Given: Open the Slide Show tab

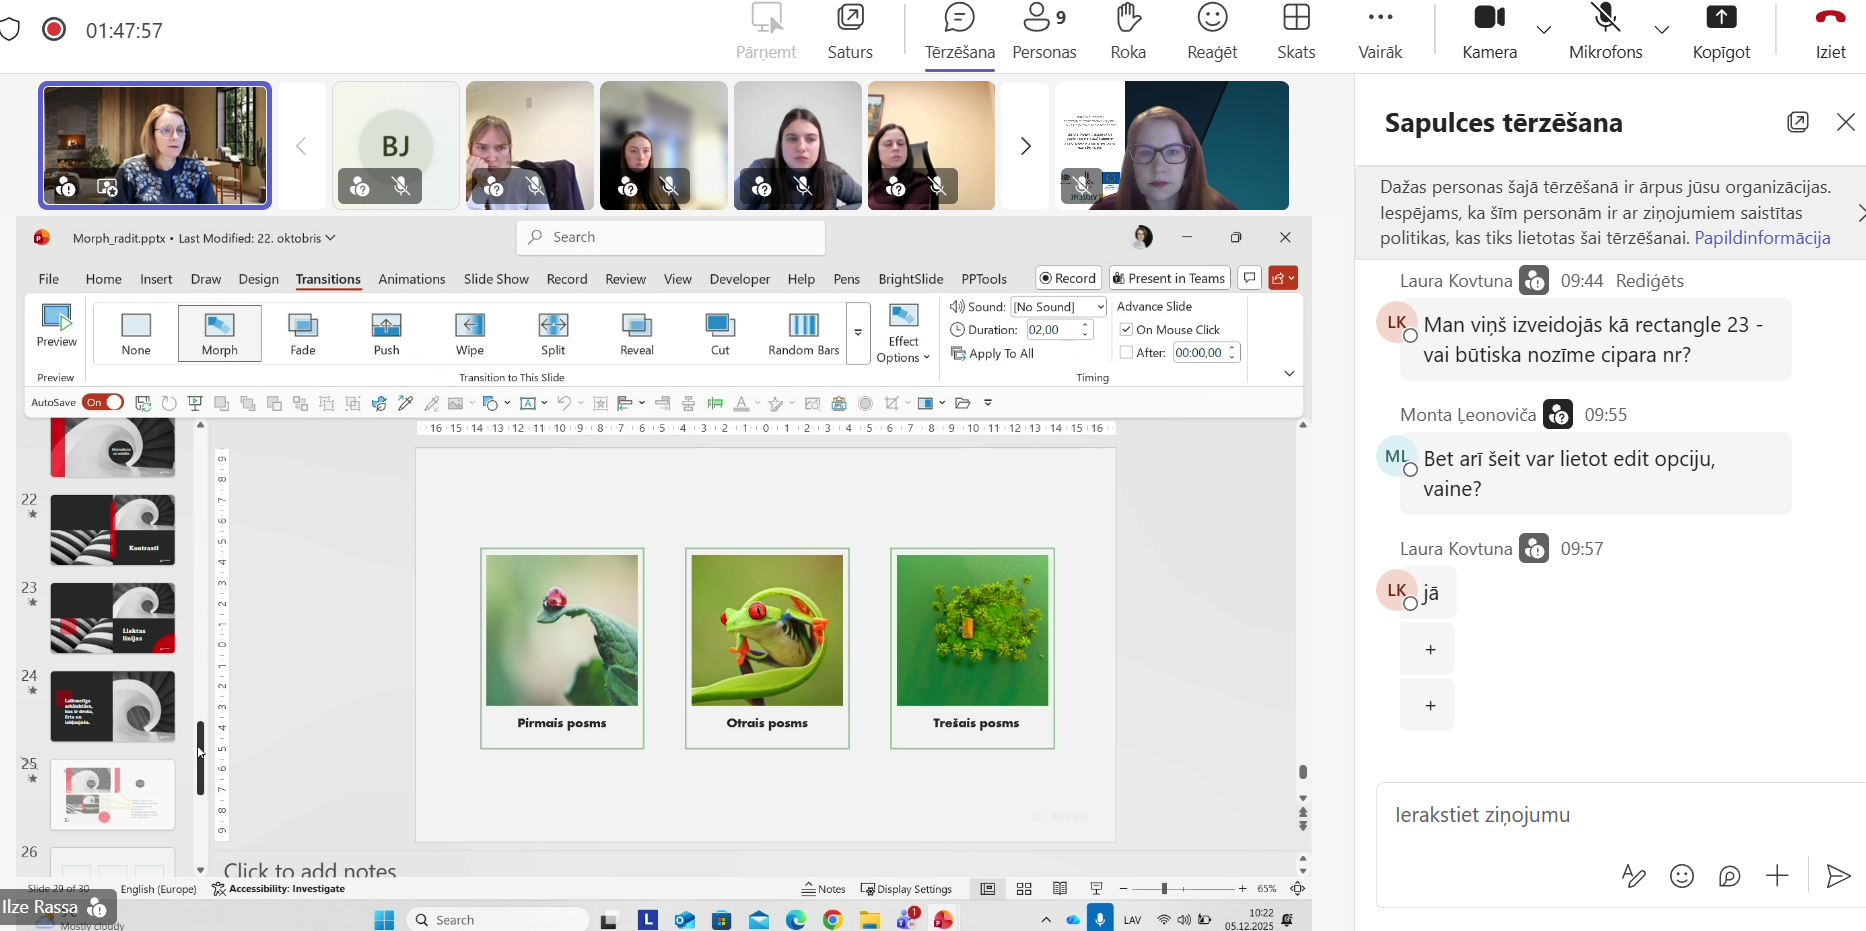Looking at the screenshot, I should (x=495, y=279).
